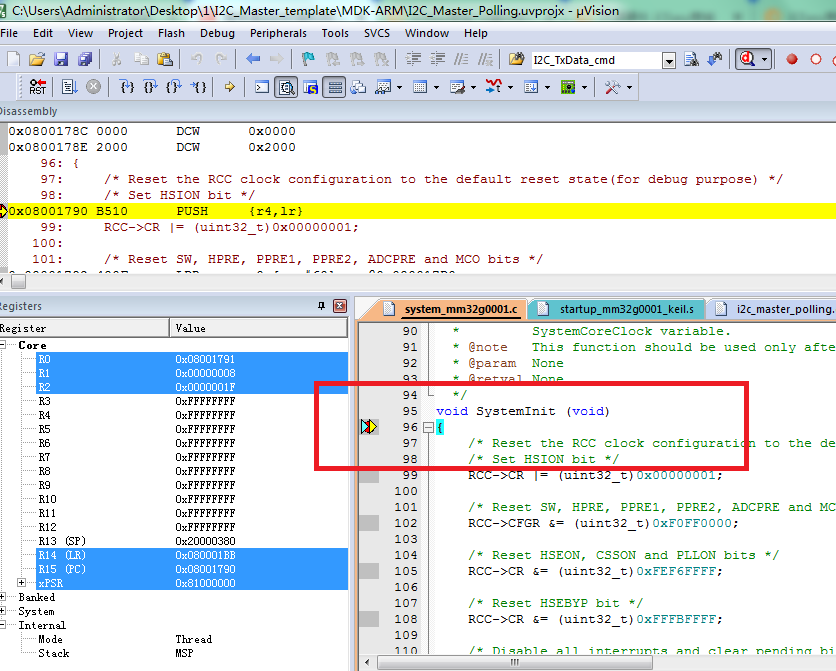Open the Peripherals menu
Viewport: 836px width, 671px height.
pos(278,33)
